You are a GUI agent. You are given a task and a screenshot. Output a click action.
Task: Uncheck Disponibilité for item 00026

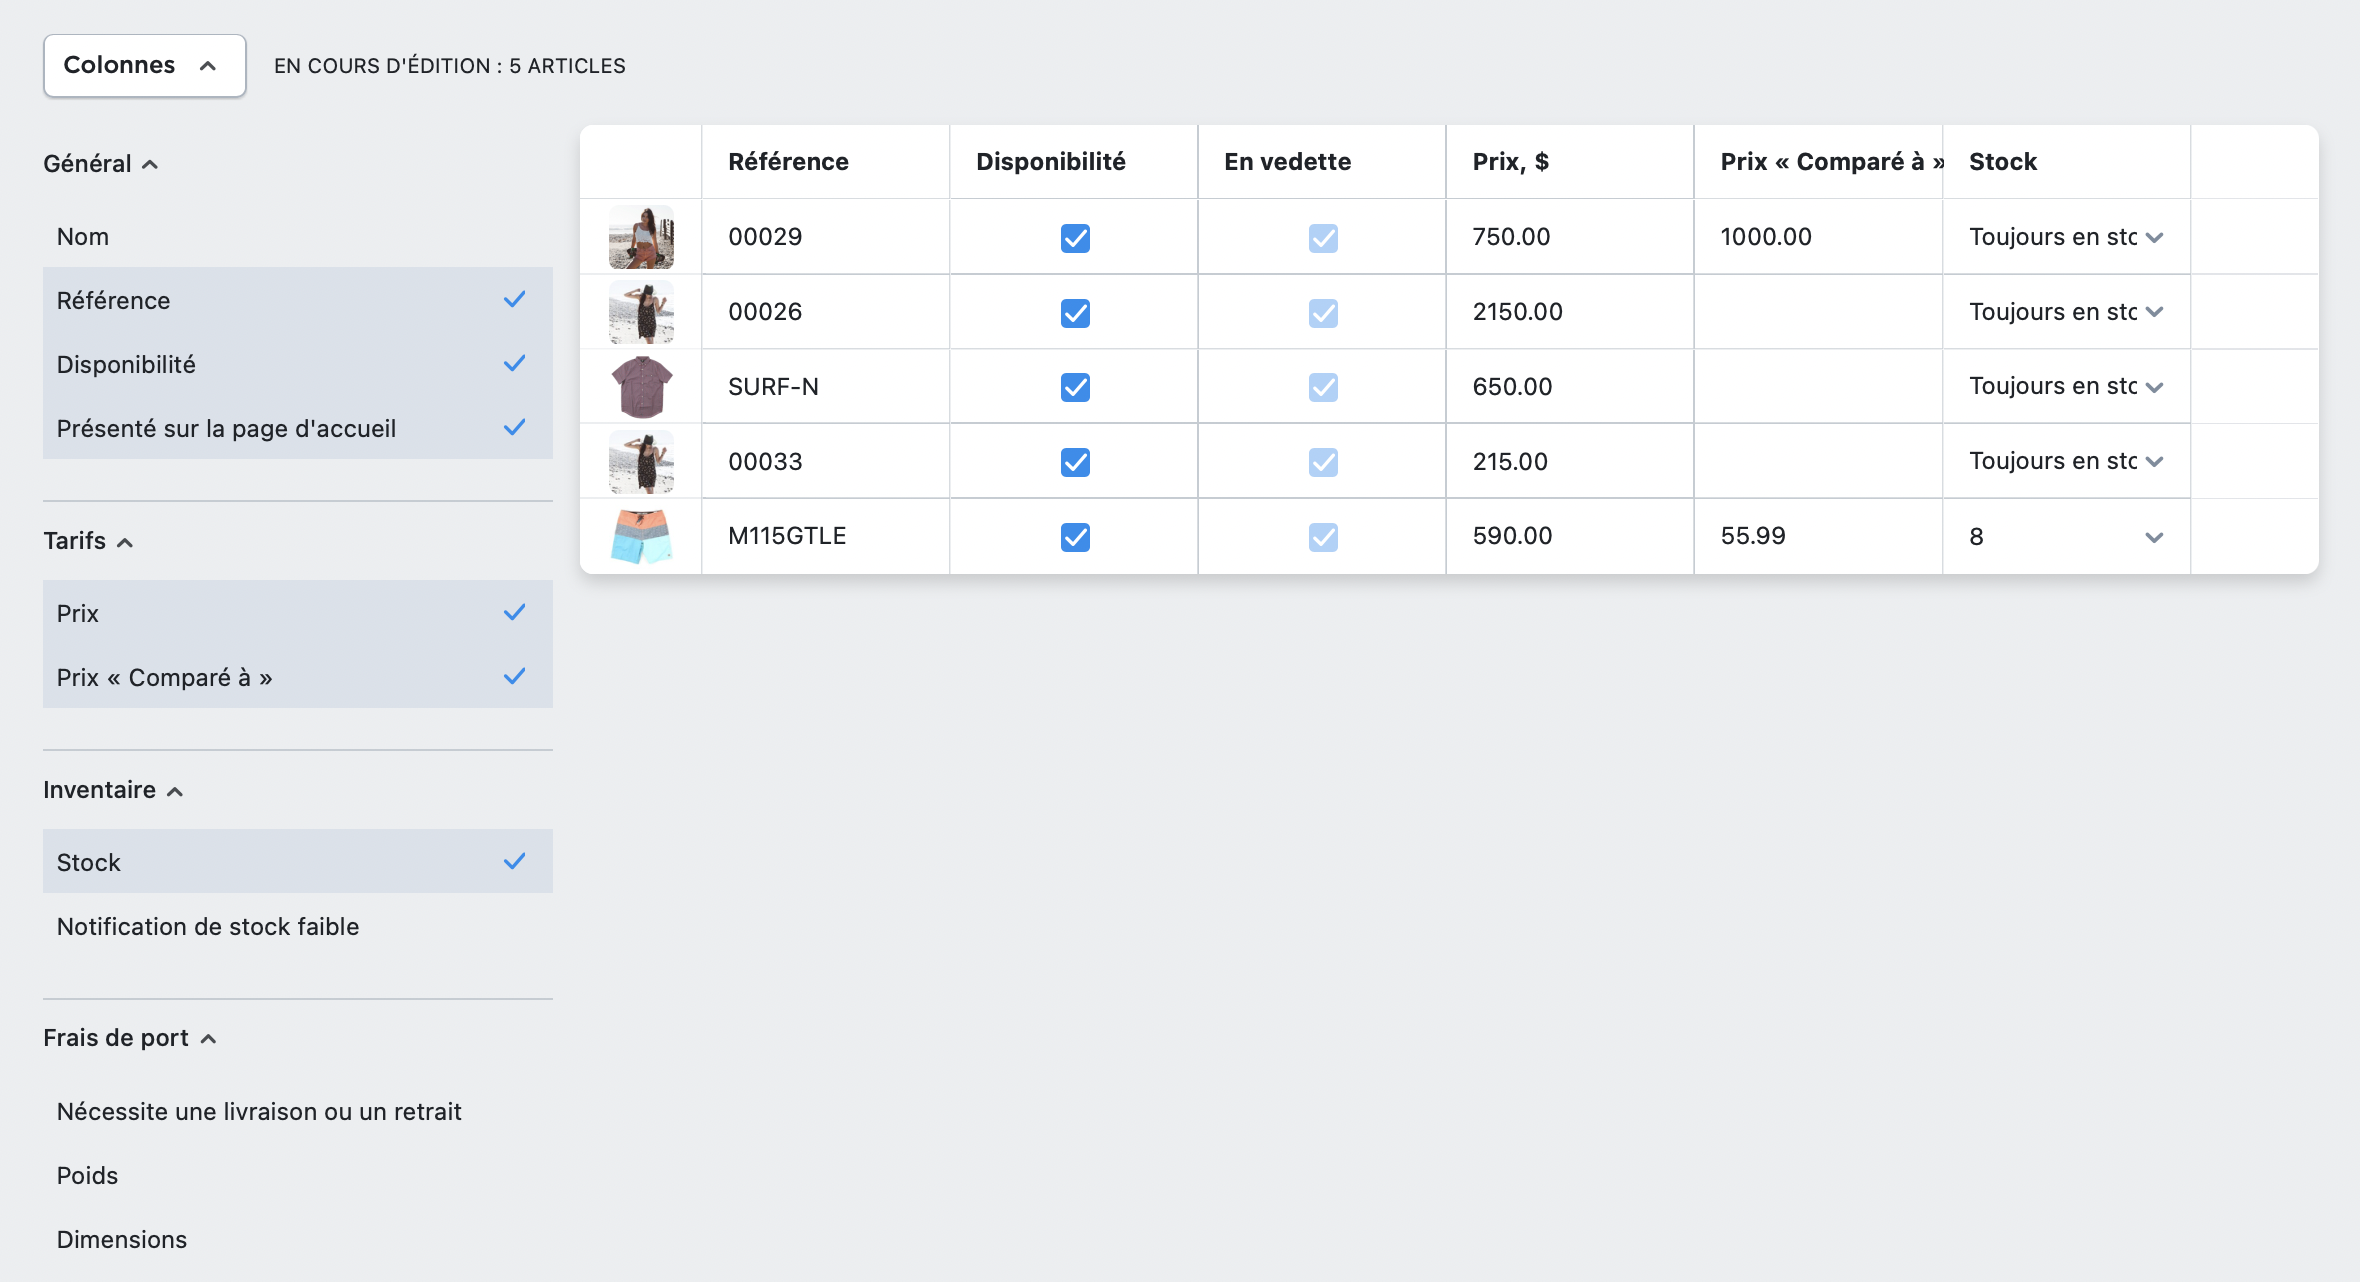[1075, 313]
